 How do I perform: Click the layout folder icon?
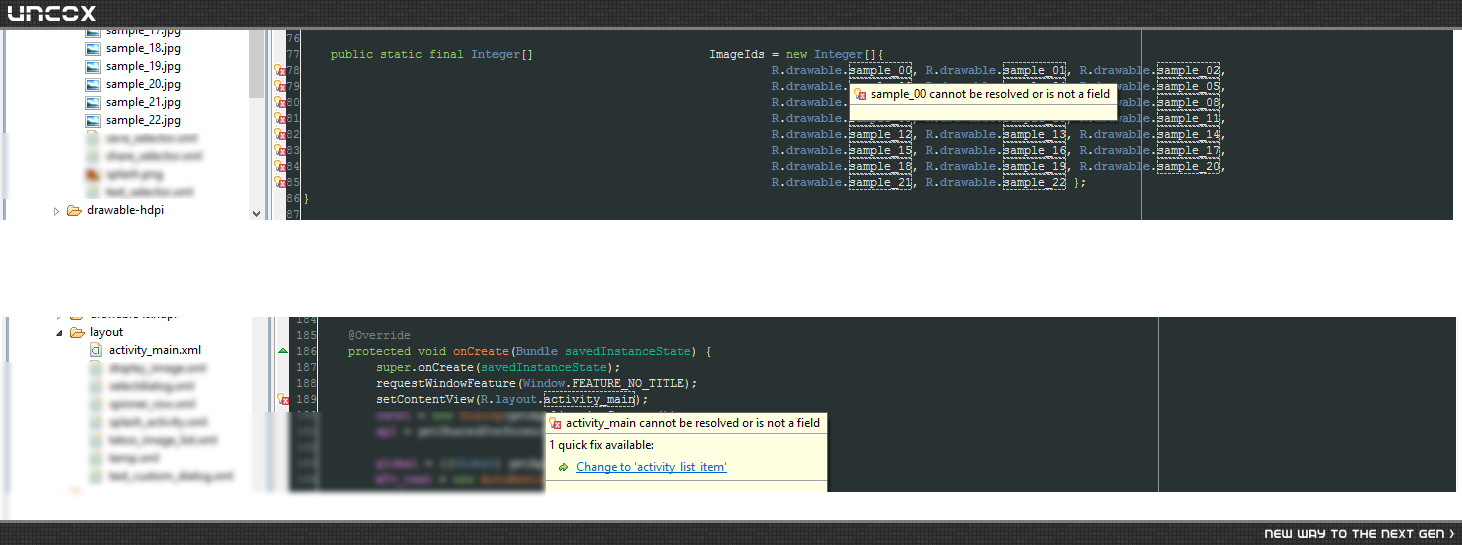coord(77,332)
